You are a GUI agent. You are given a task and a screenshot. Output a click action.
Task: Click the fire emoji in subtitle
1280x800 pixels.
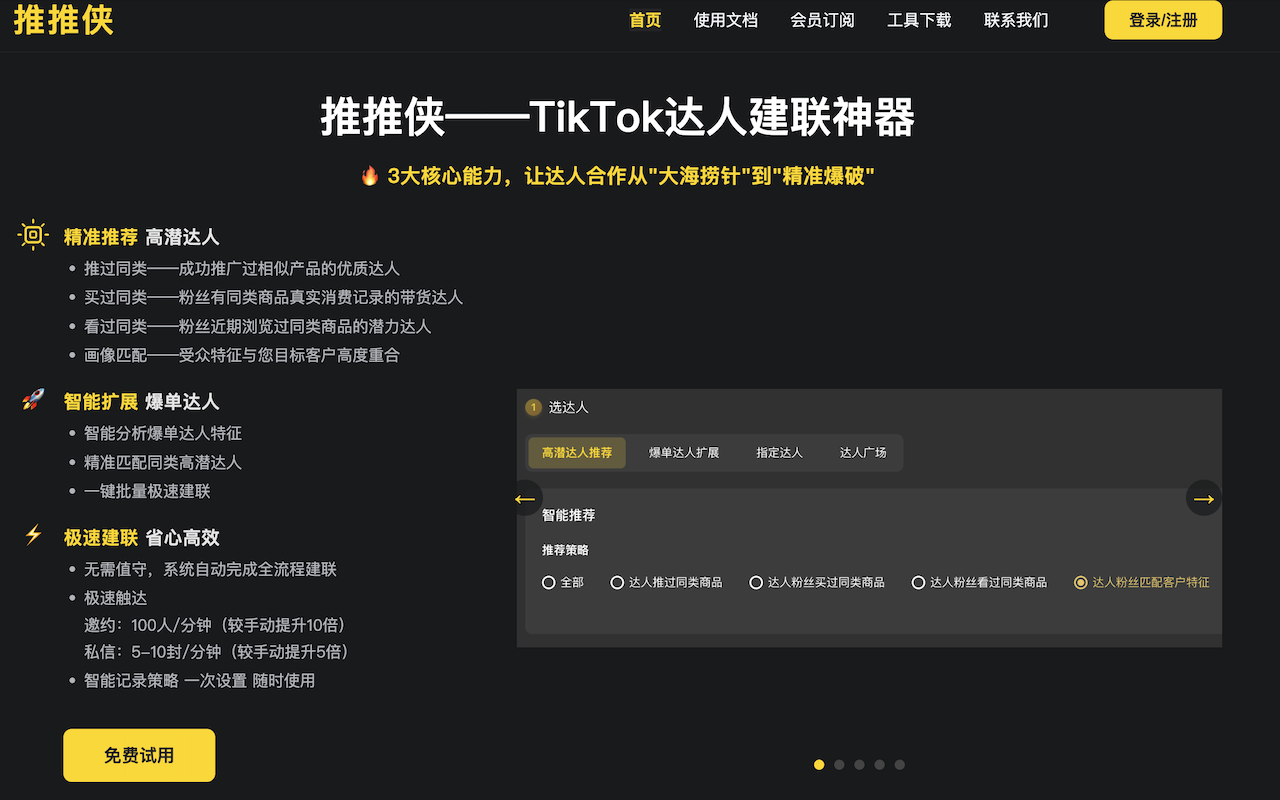coord(369,177)
